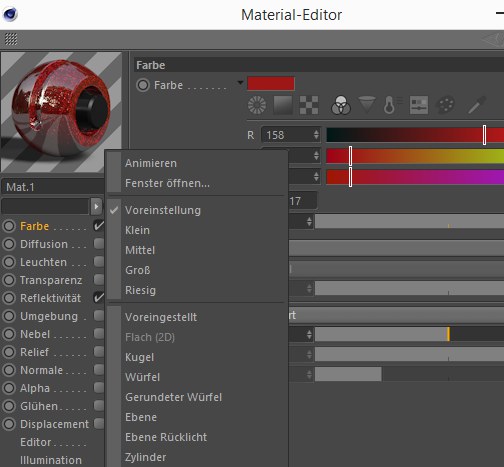Open the Illumination settings page
Screen dimensions: 504x467
pos(51,460)
